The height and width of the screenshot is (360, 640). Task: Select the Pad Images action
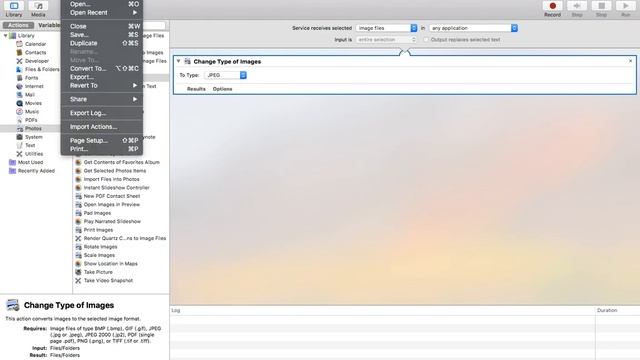coord(97,213)
